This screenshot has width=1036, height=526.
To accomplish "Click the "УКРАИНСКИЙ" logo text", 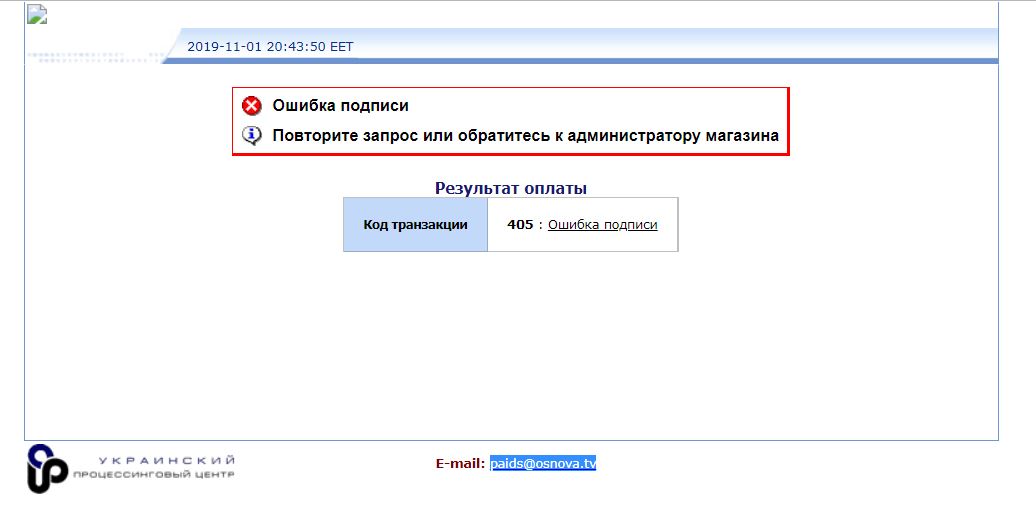I will (167, 459).
